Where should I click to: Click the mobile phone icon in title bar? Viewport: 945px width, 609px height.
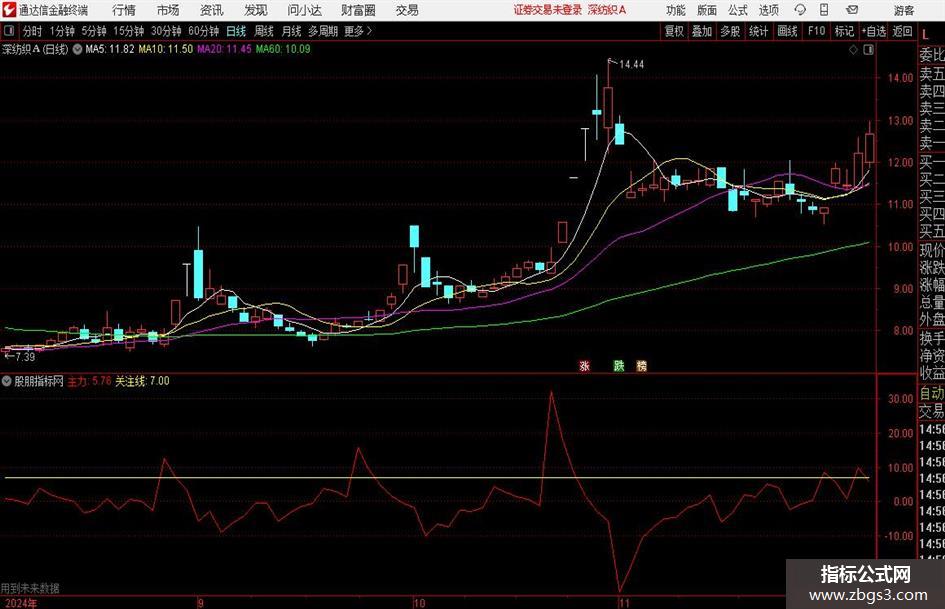[824, 10]
